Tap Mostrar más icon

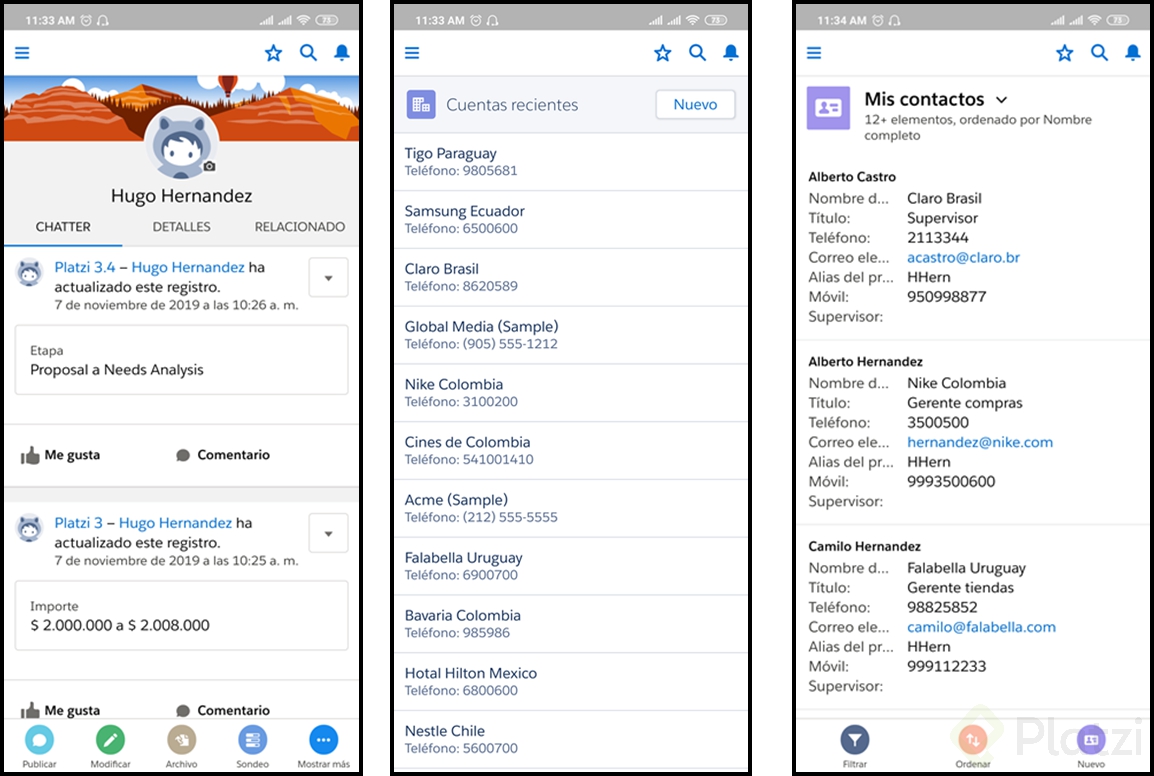(323, 740)
